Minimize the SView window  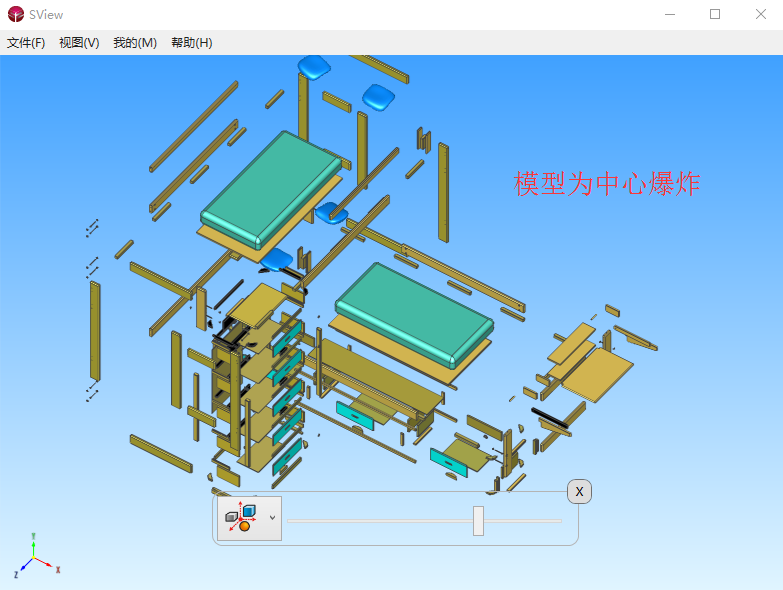tap(670, 14)
